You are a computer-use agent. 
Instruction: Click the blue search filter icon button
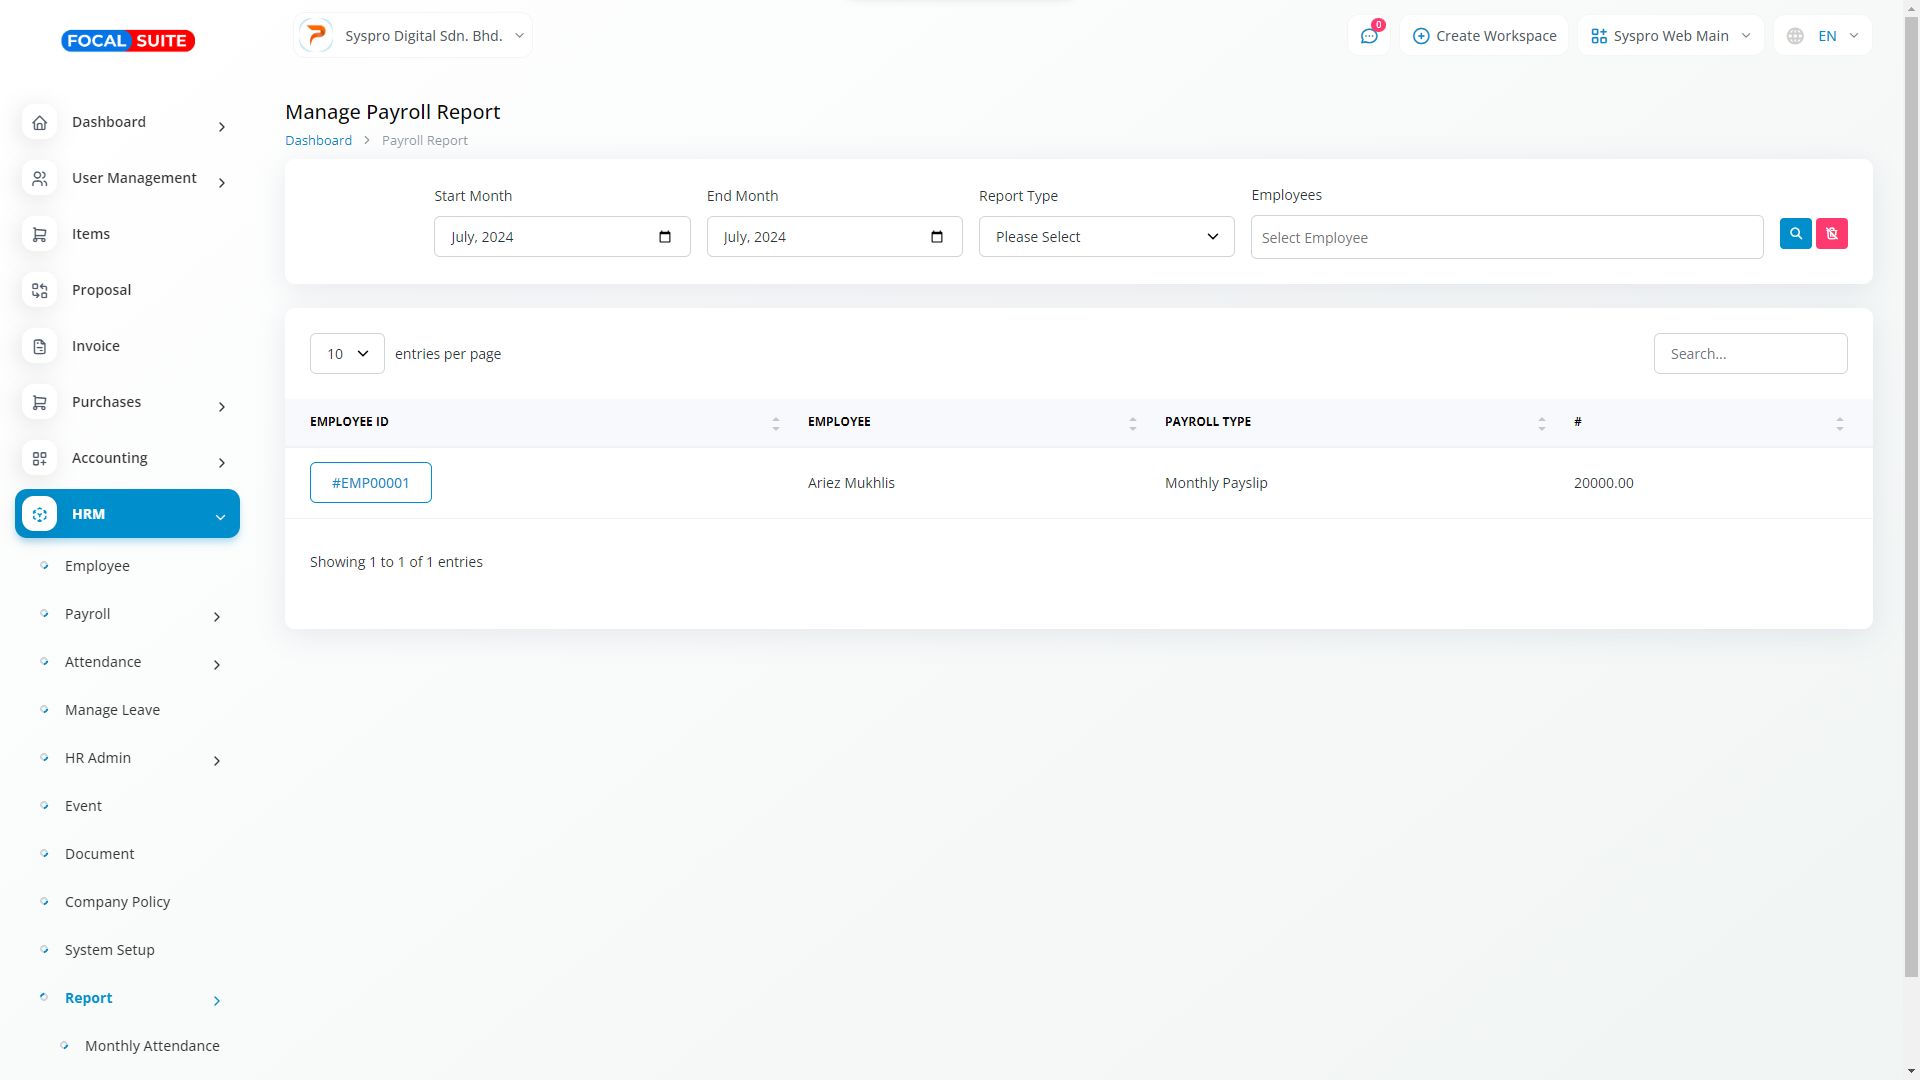point(1795,234)
